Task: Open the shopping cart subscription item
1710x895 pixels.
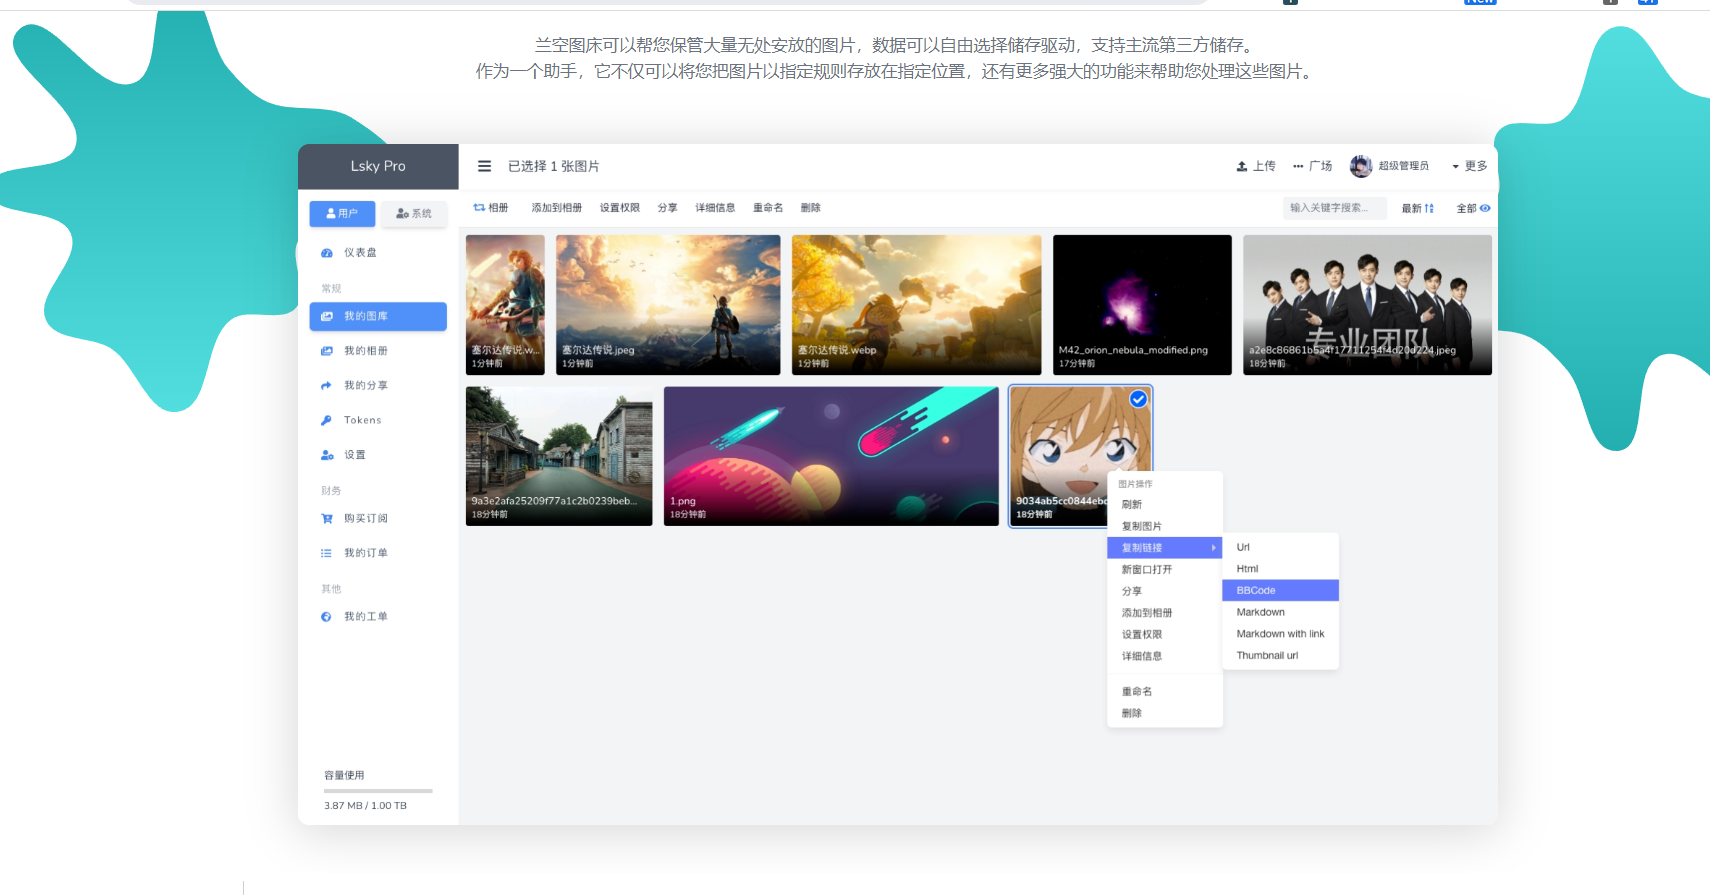Action: (x=327, y=519)
